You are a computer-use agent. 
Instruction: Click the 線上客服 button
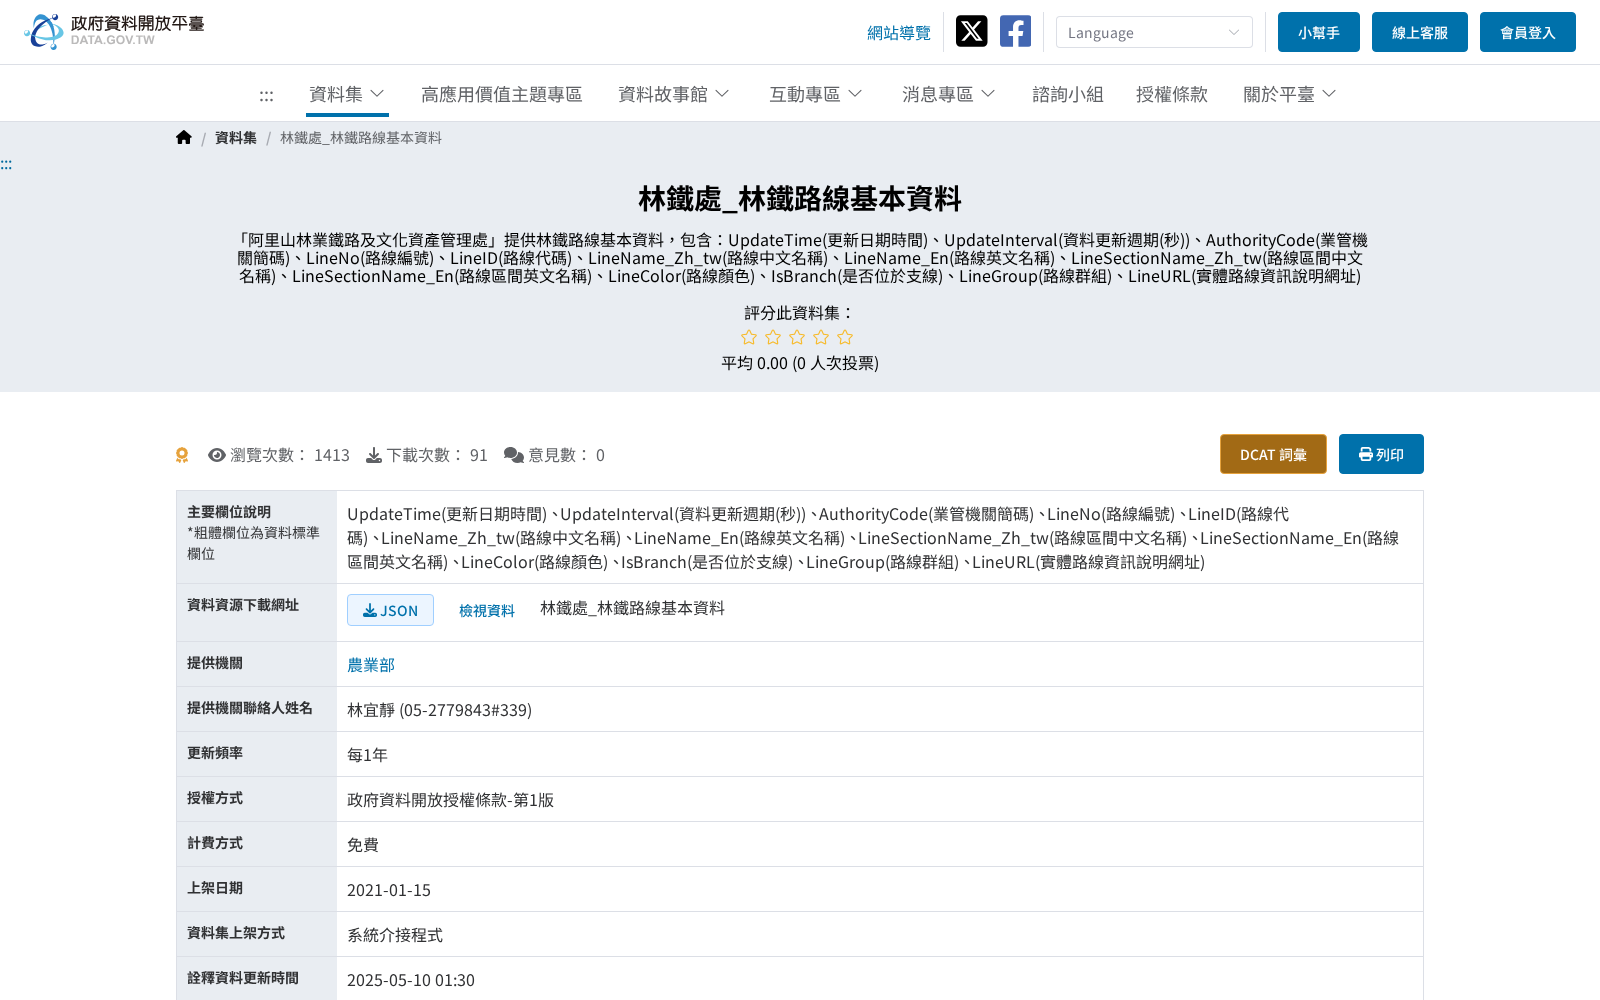click(1420, 32)
